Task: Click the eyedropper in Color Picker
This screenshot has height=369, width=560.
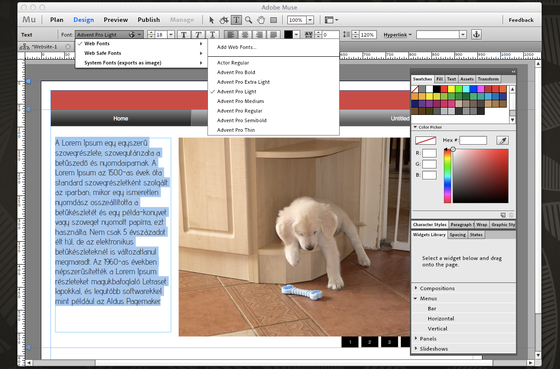Action: pyautogui.click(x=502, y=140)
